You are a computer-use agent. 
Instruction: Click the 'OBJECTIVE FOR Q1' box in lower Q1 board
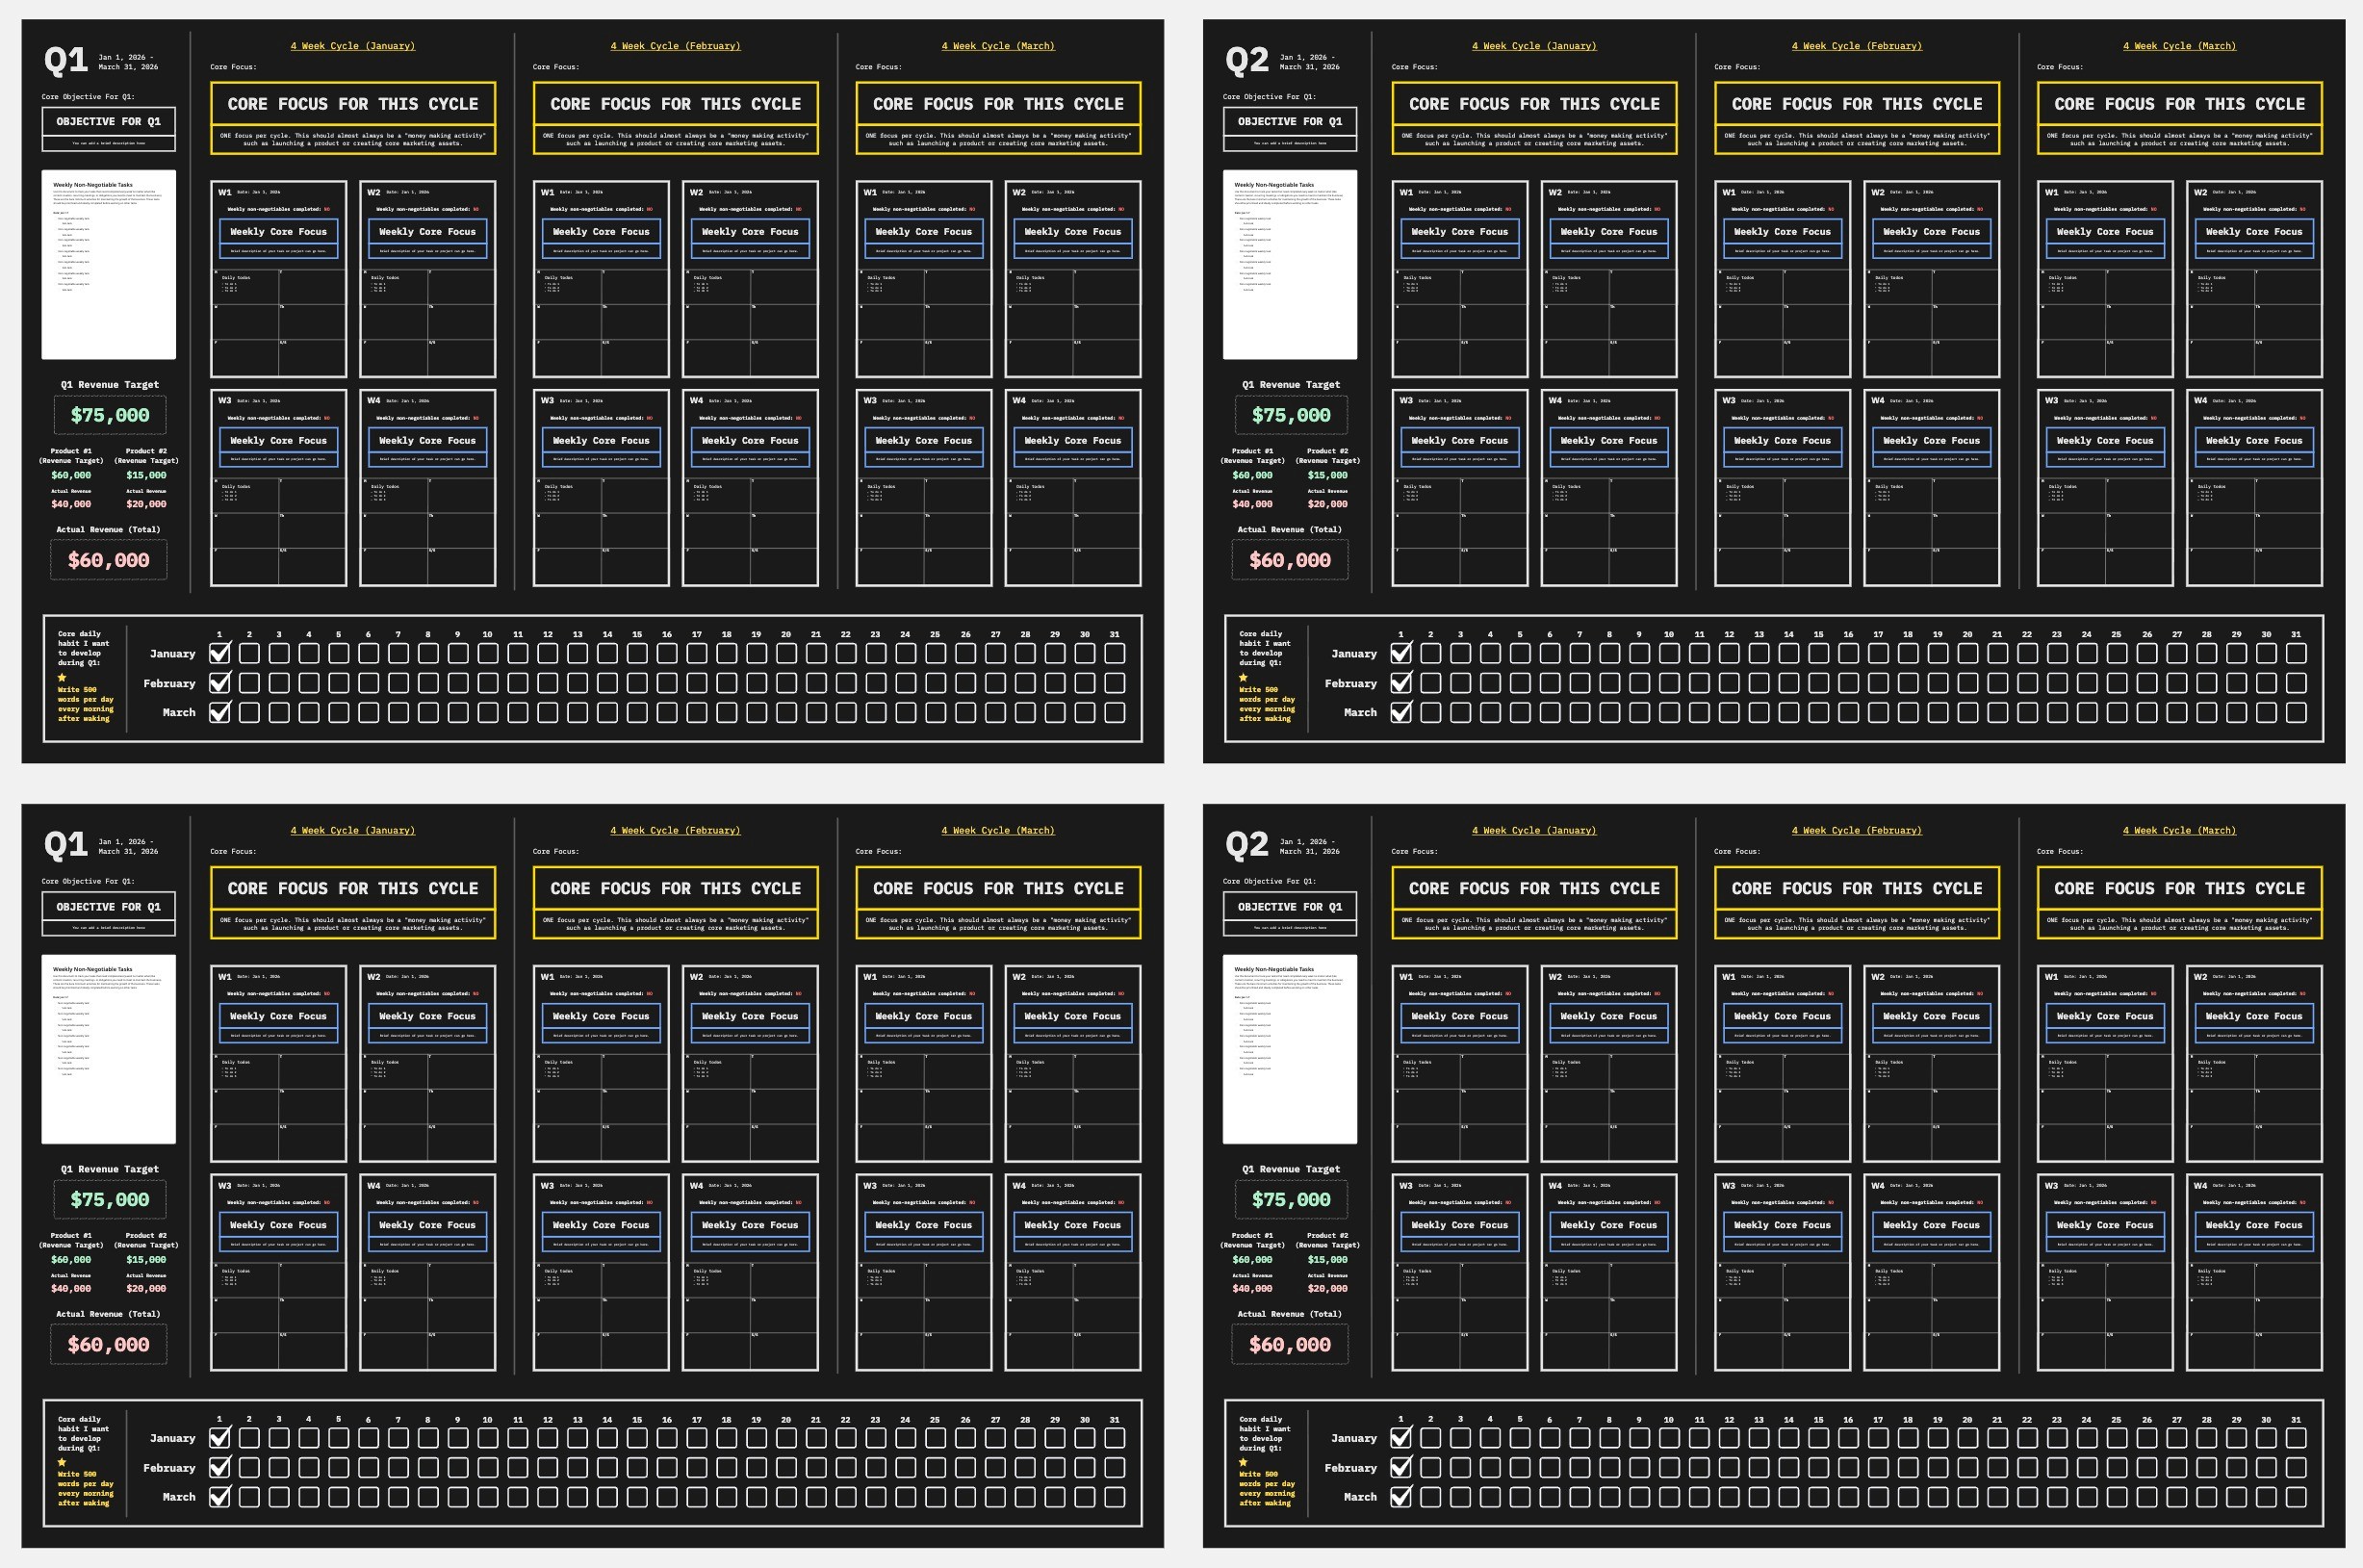(x=109, y=906)
